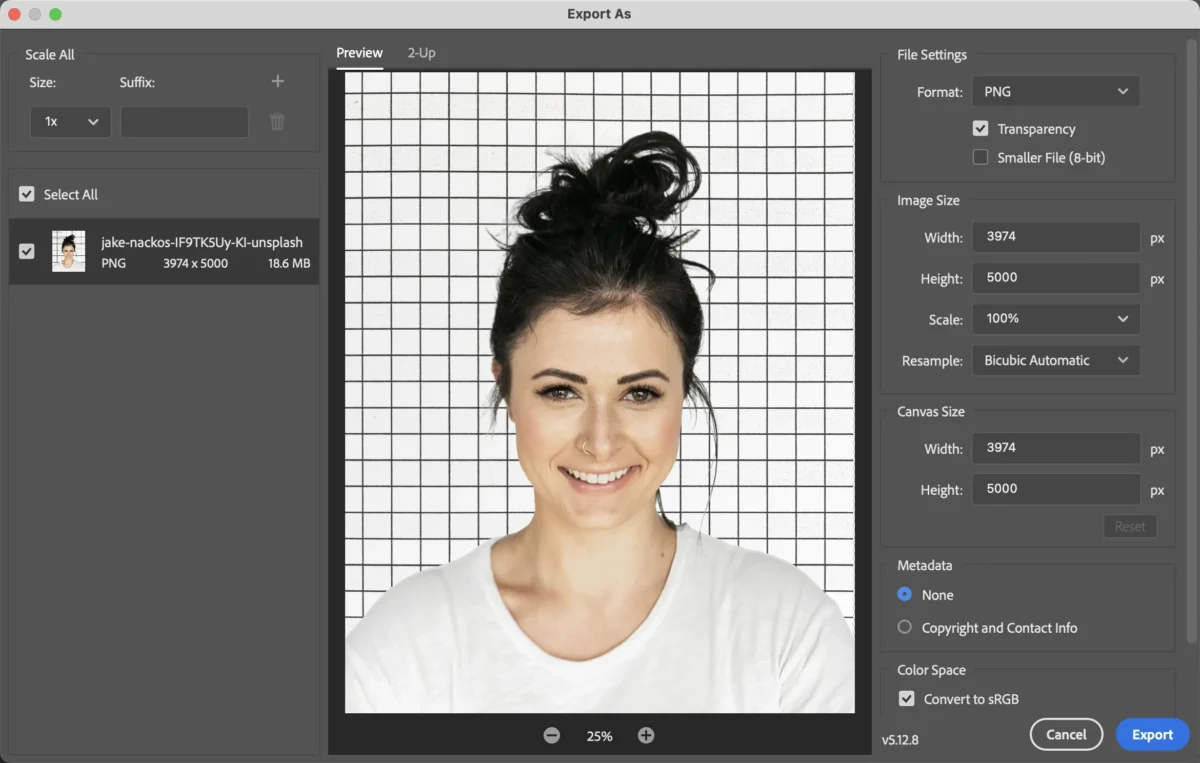The image size is (1200, 763).
Task: Switch to the 2-Up tab
Action: (421, 52)
